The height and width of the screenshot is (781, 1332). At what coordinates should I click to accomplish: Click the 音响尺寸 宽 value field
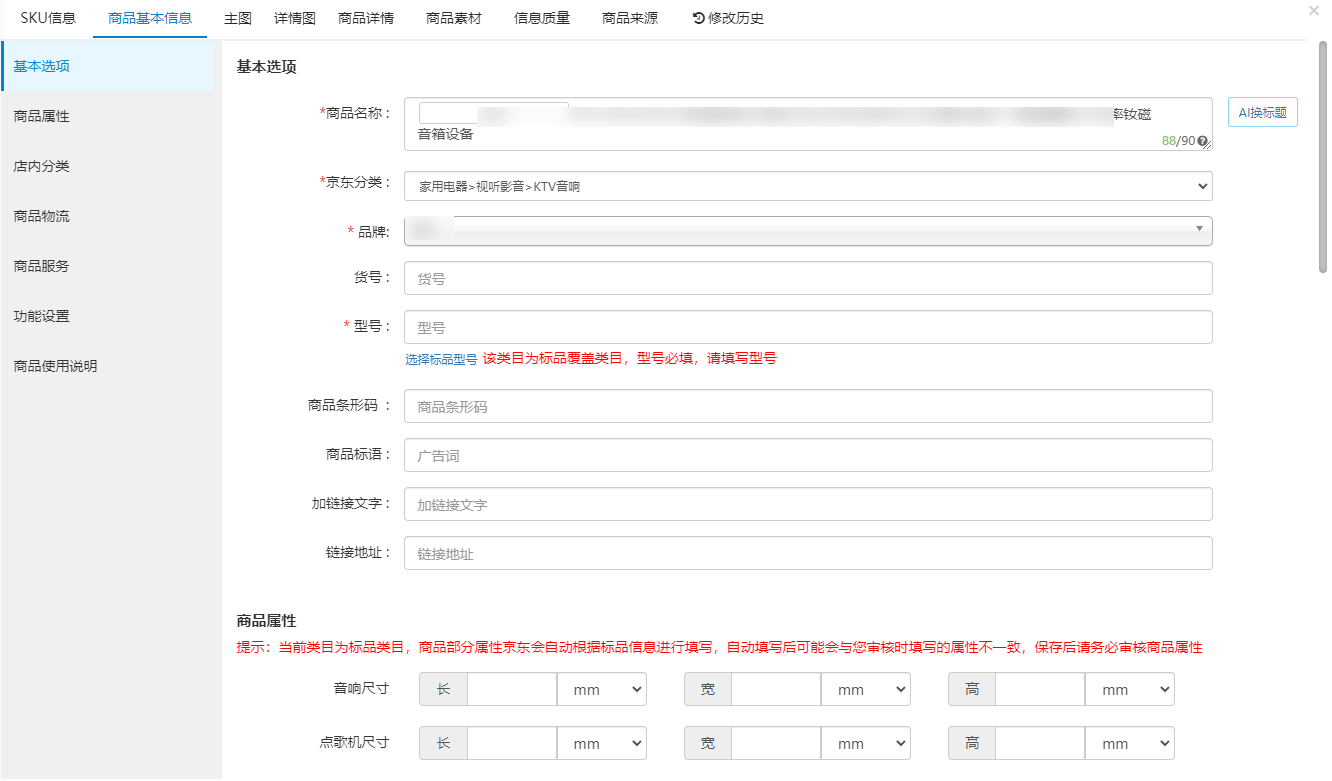coord(775,690)
